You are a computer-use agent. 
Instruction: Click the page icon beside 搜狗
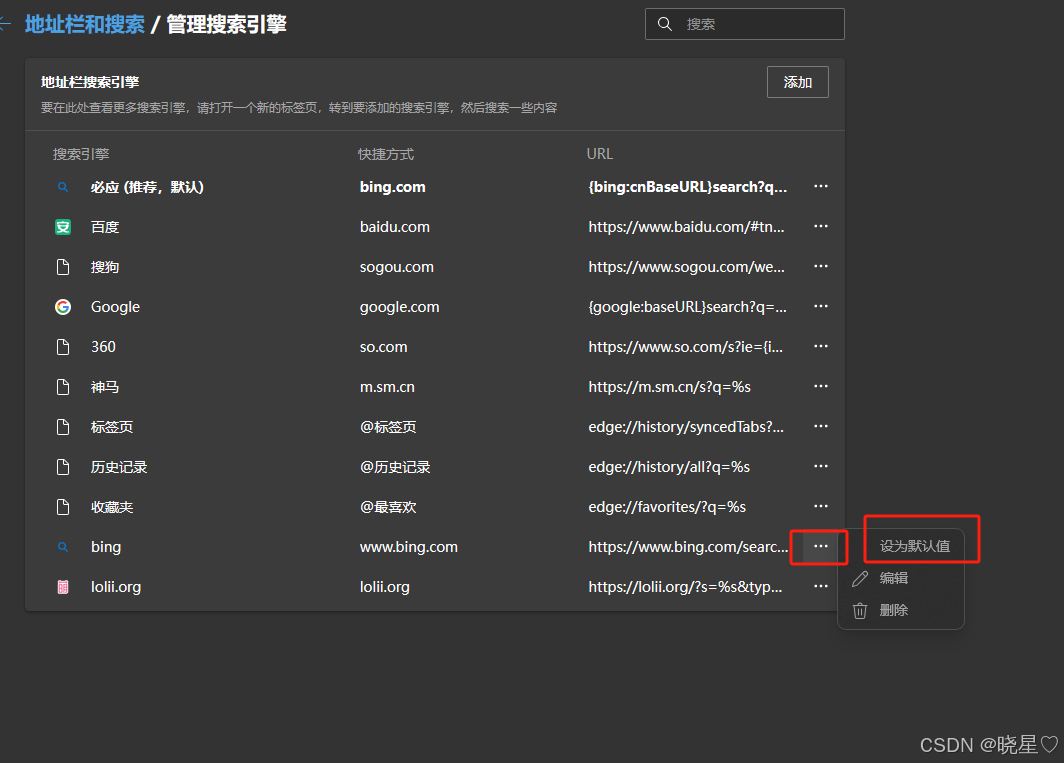63,267
